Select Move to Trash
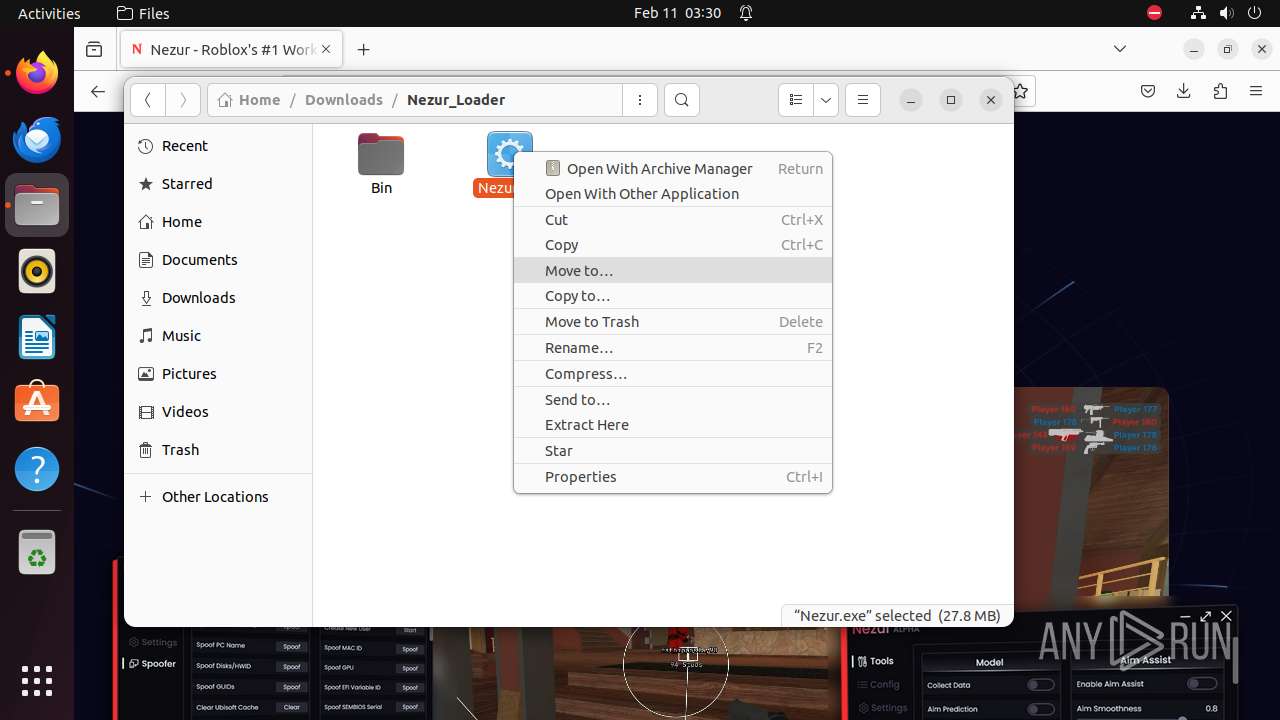This screenshot has height=720, width=1280. point(673,322)
